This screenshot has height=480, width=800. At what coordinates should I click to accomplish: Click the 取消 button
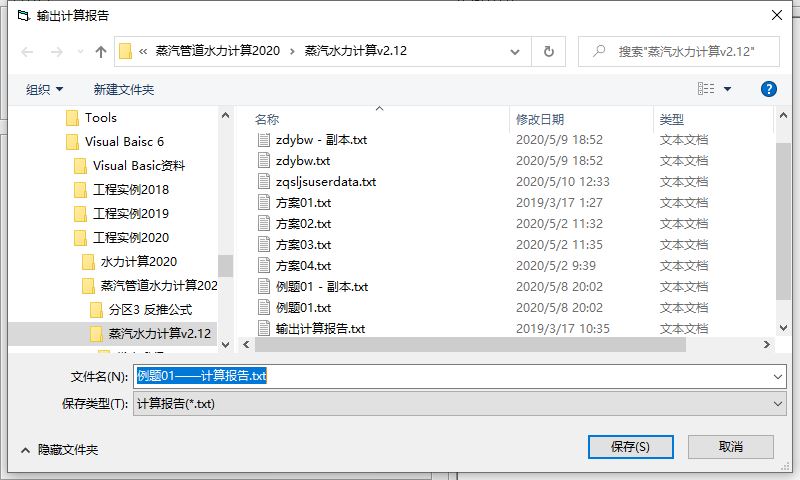click(730, 446)
